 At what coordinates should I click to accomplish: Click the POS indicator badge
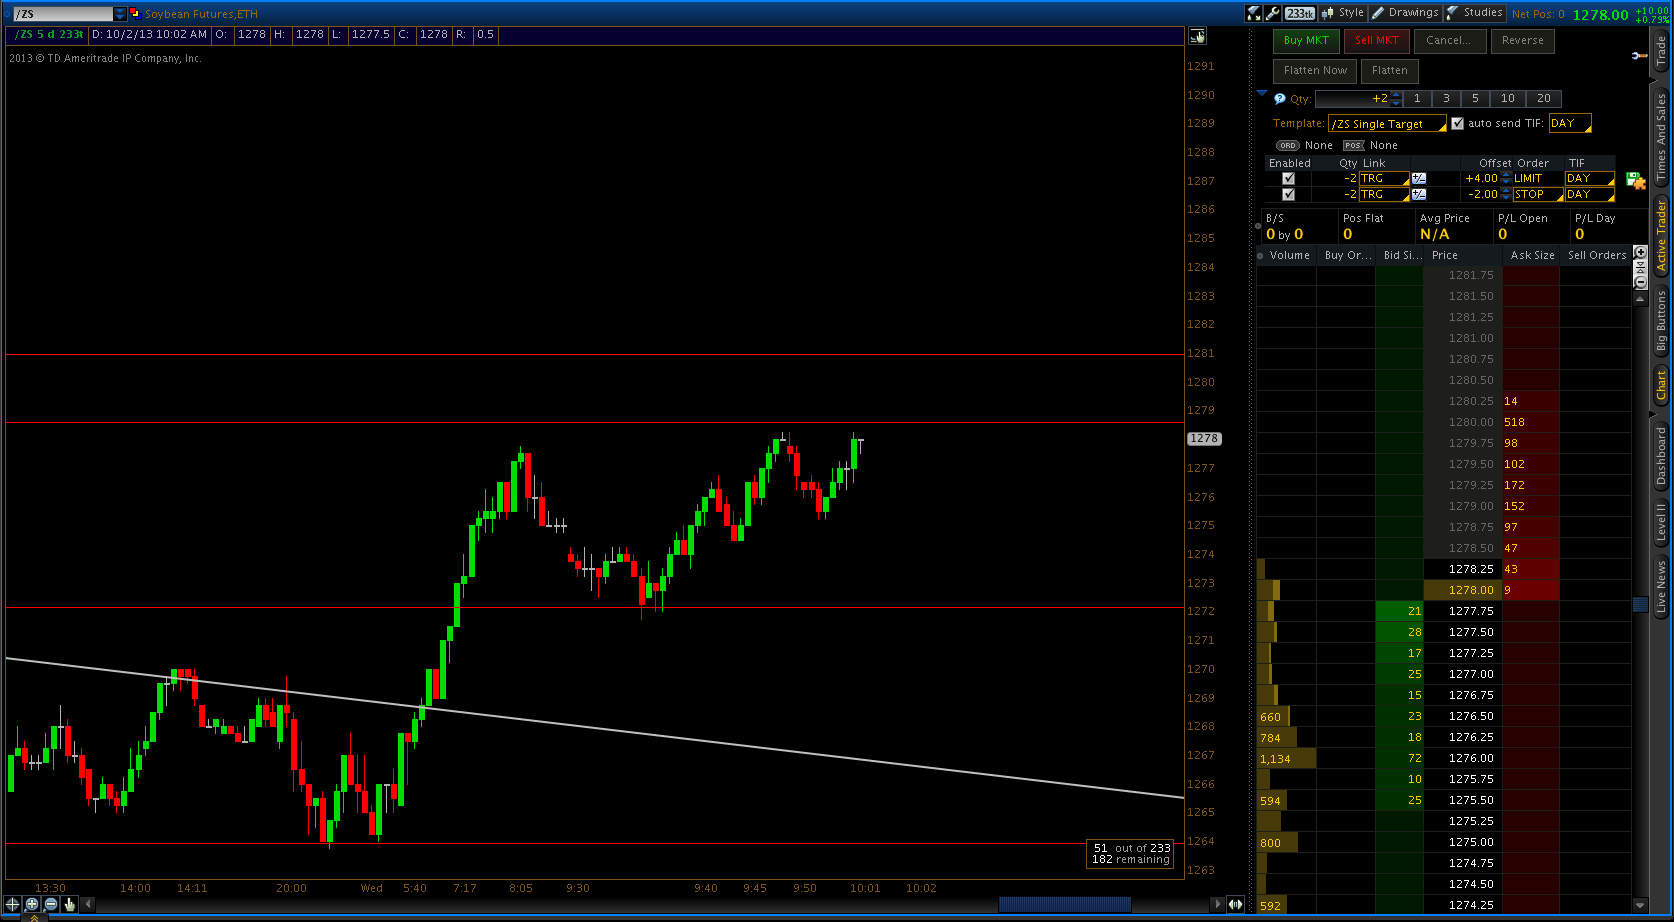1354,146
